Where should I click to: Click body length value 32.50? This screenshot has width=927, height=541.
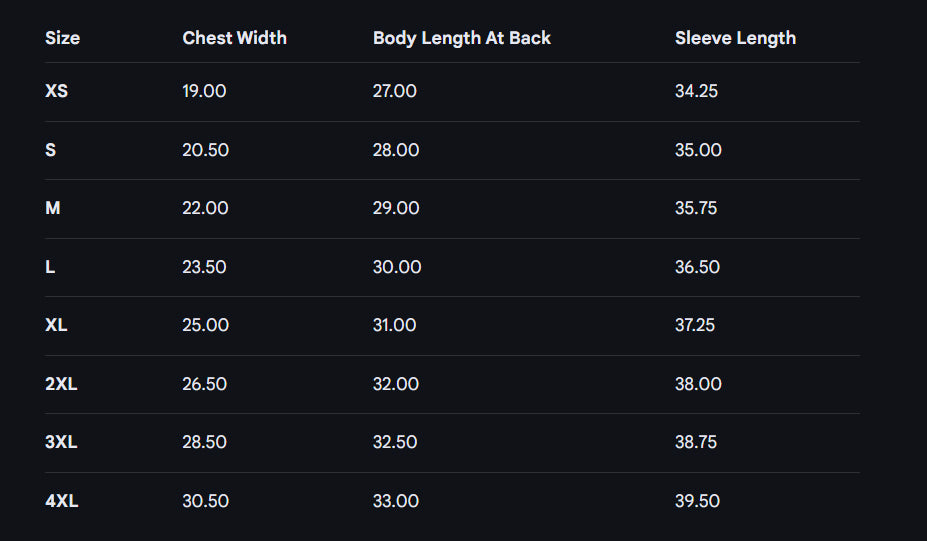click(x=396, y=442)
